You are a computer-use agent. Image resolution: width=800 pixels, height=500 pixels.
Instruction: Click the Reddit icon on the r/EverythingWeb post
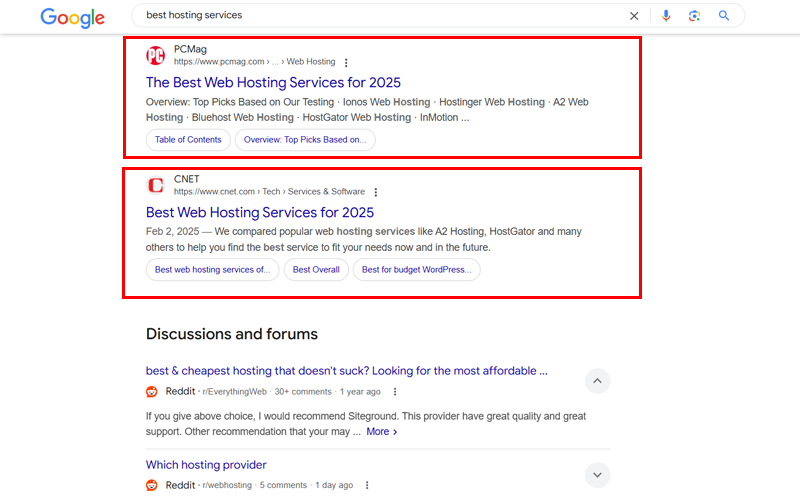[x=152, y=391]
